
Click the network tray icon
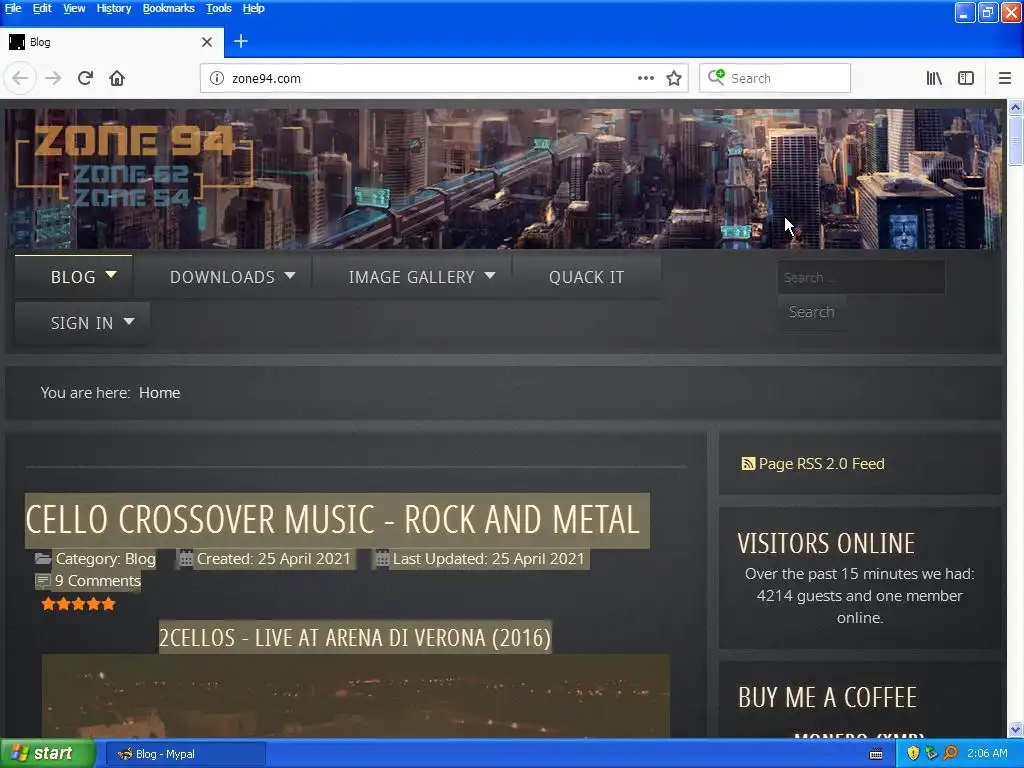(x=931, y=754)
